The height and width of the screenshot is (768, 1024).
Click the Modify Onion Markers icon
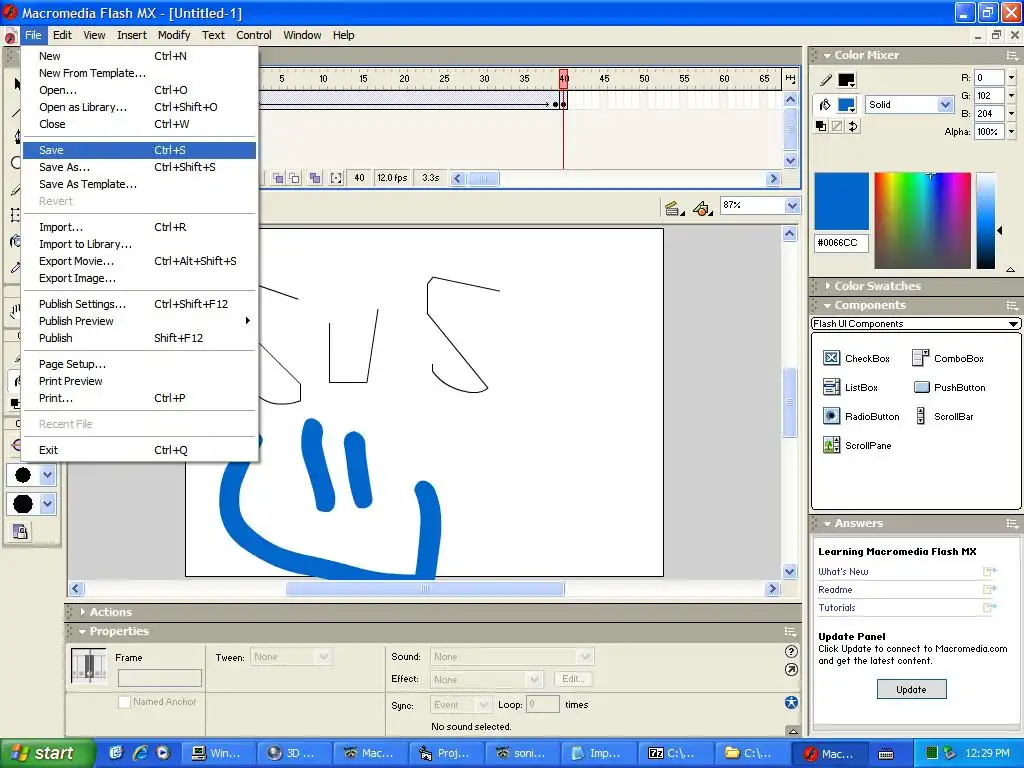336,178
